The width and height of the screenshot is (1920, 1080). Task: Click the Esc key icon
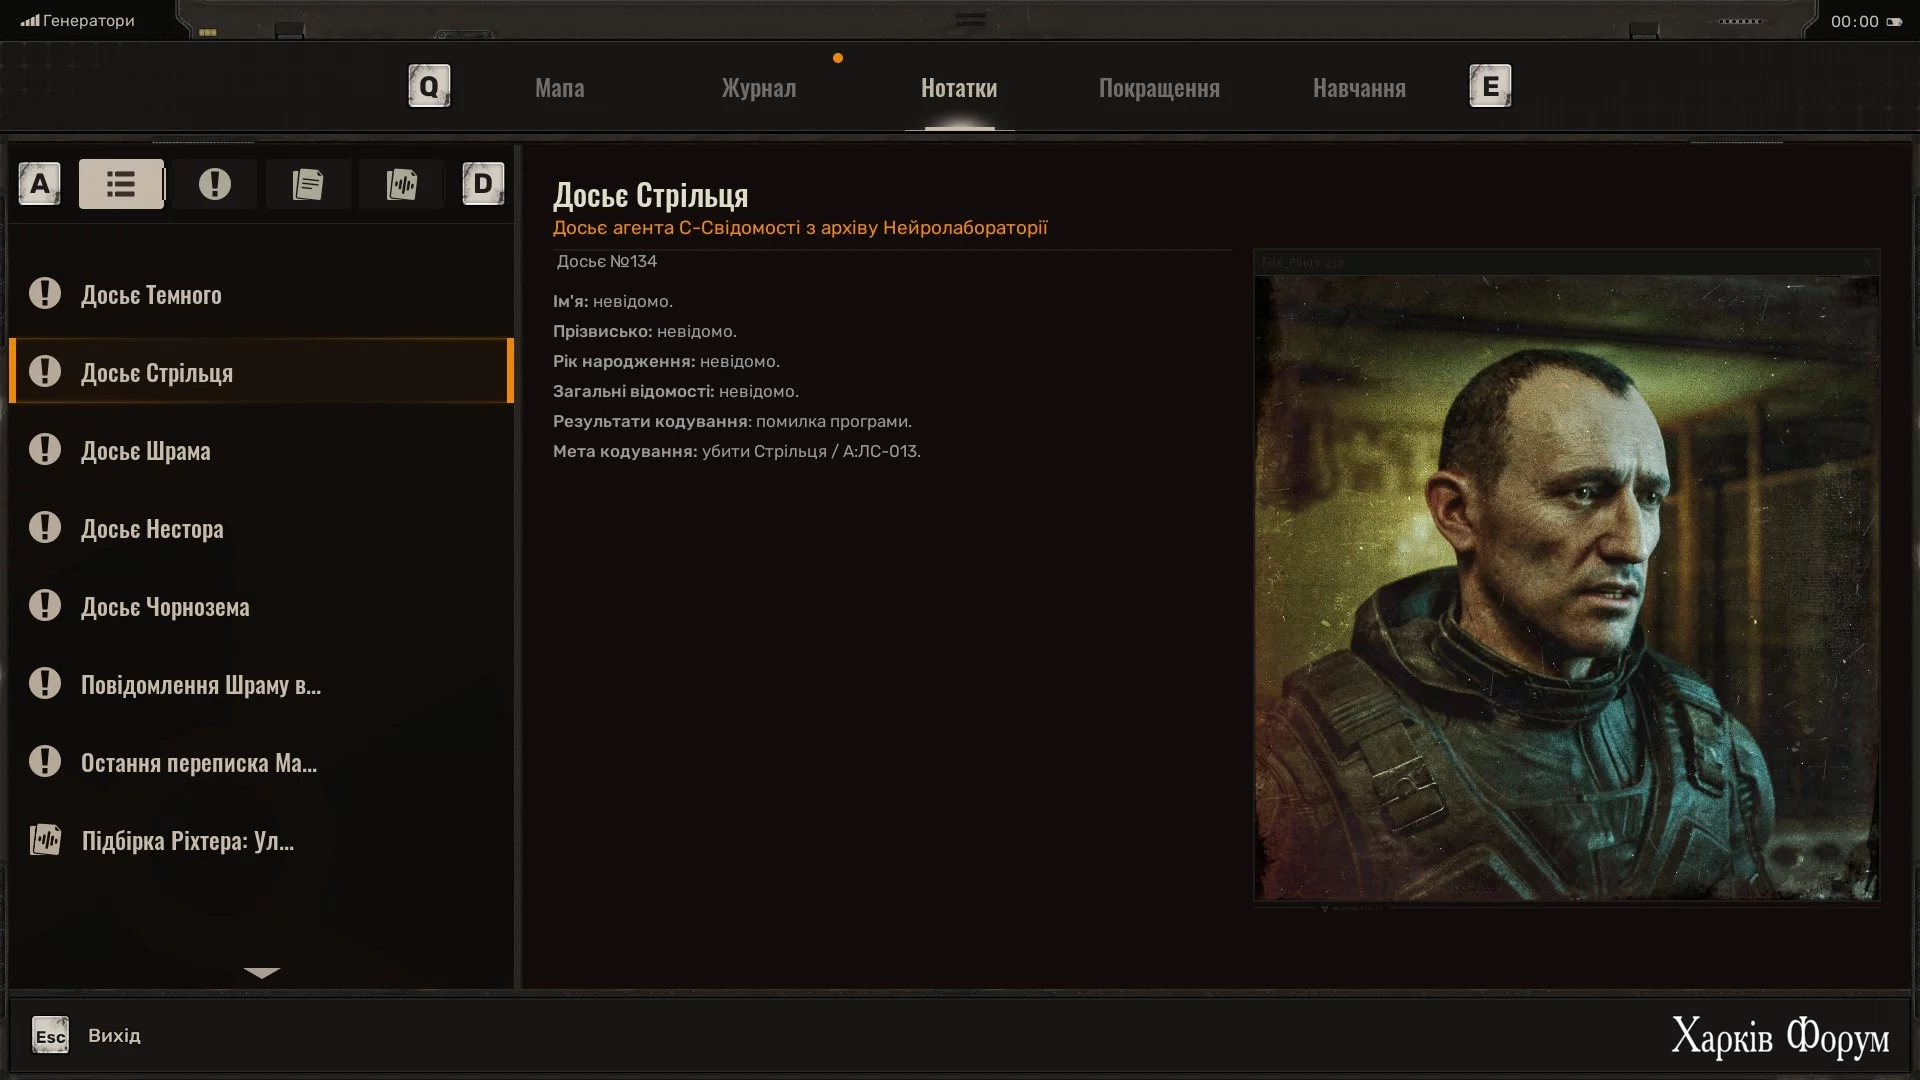[51, 1036]
